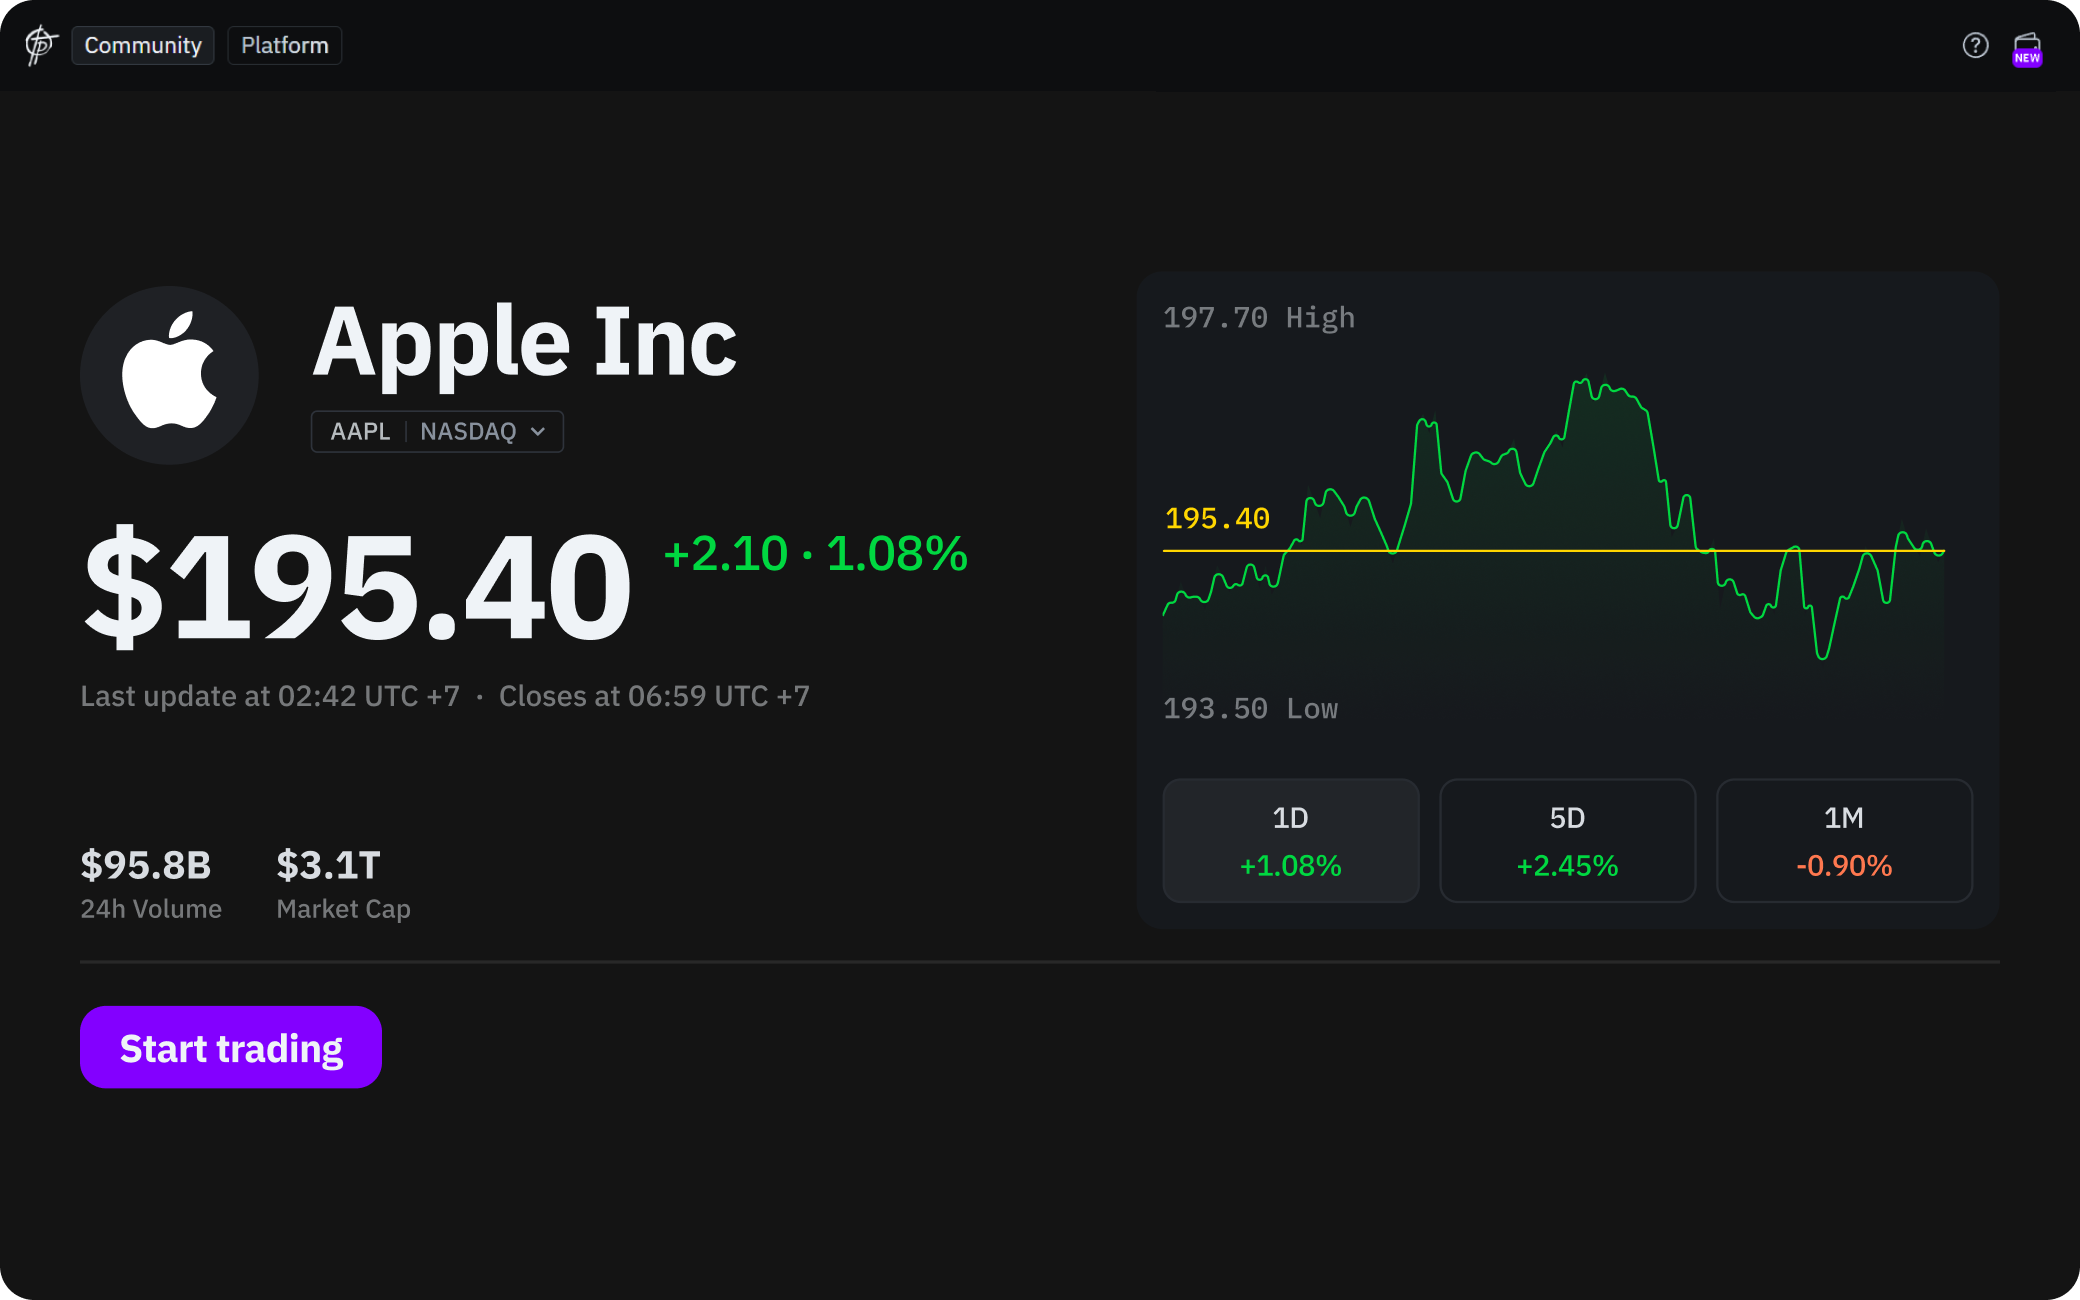2080x1300 pixels.
Task: Click the brand logo in top-left corner
Action: 41,45
